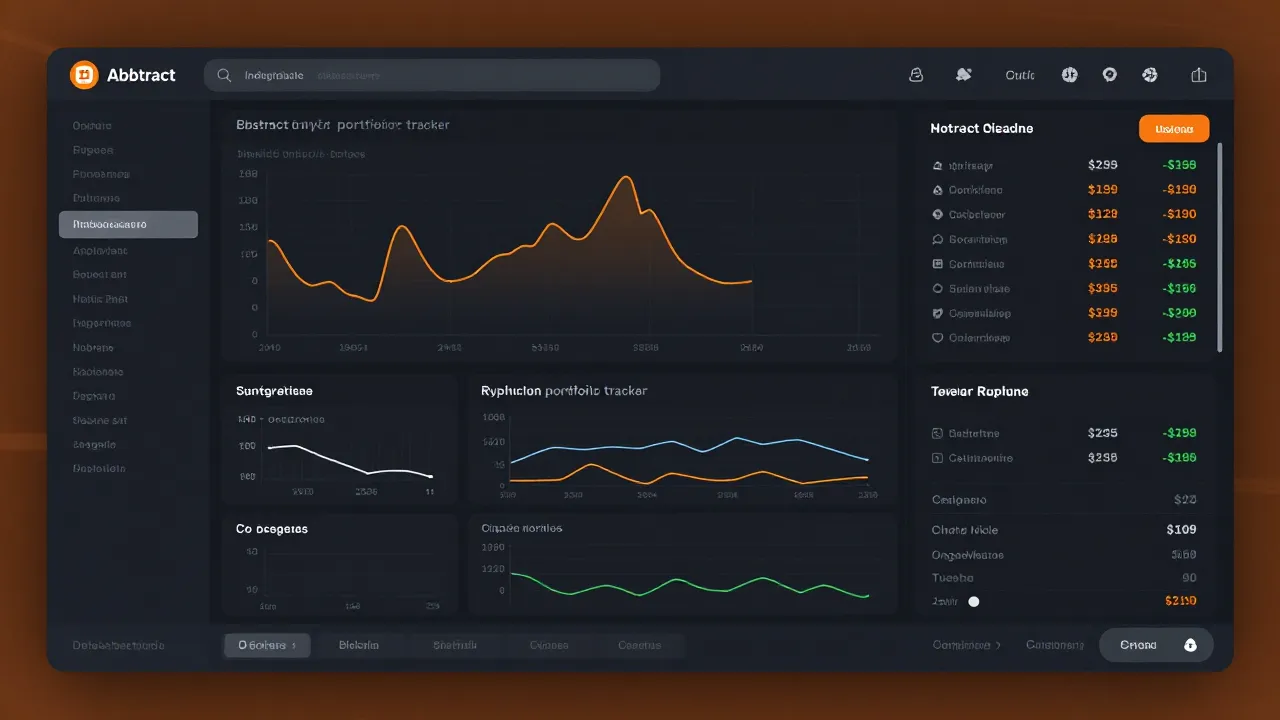Toggle the switch next to the $210 value
This screenshot has width=1280, height=720.
(972, 601)
